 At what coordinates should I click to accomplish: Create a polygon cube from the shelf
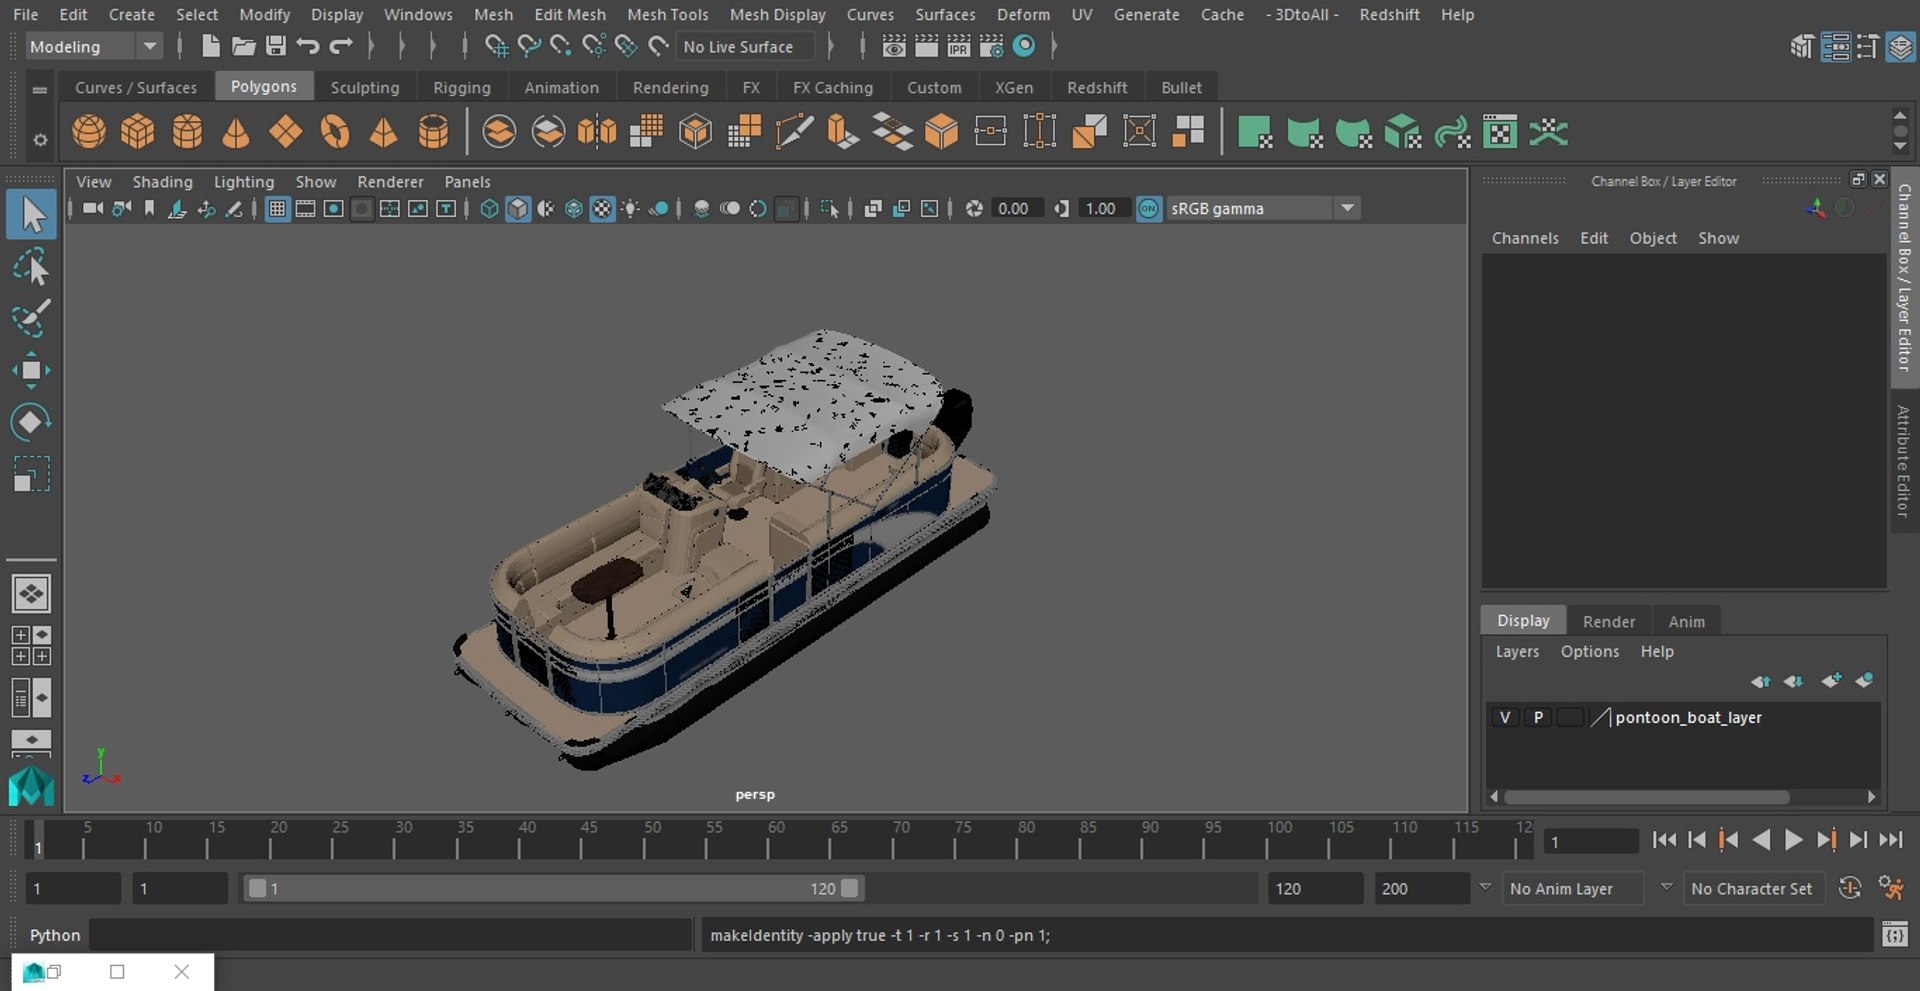pyautogui.click(x=137, y=132)
